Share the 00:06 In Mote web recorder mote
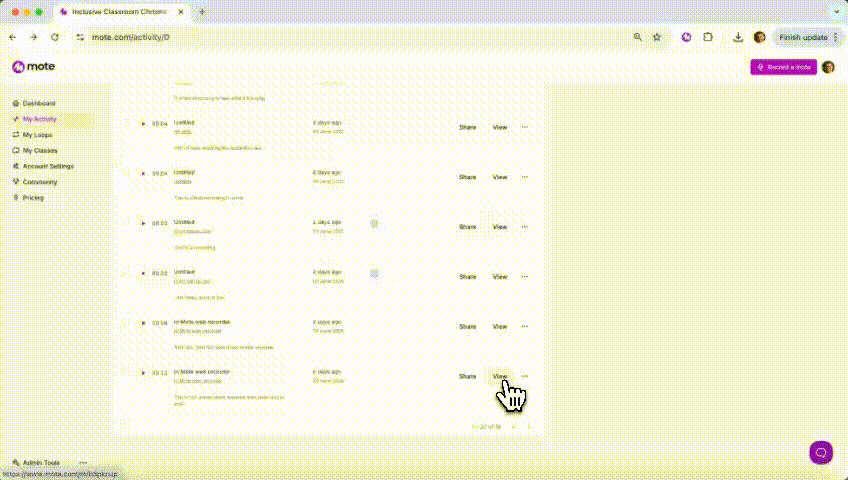 coord(467,326)
